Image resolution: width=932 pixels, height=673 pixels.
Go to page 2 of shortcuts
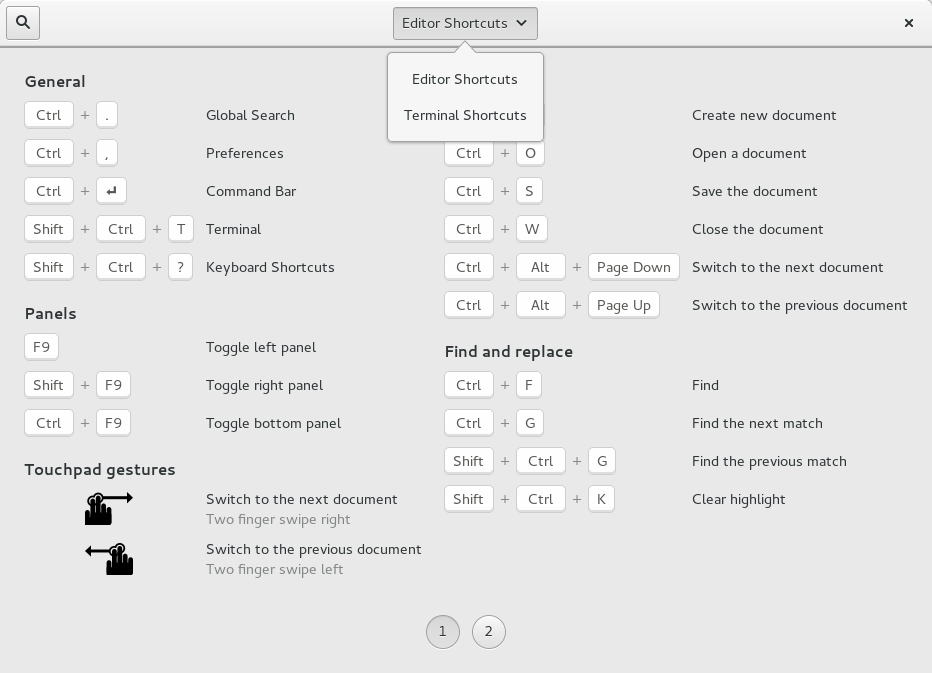[489, 631]
